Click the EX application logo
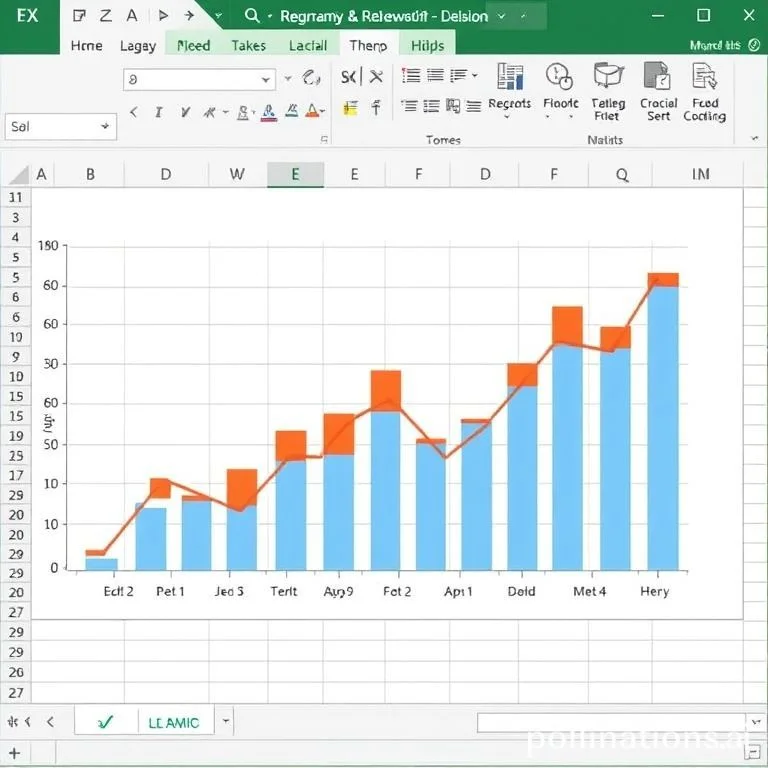Viewport: 768px width, 768px height. (x=27, y=16)
